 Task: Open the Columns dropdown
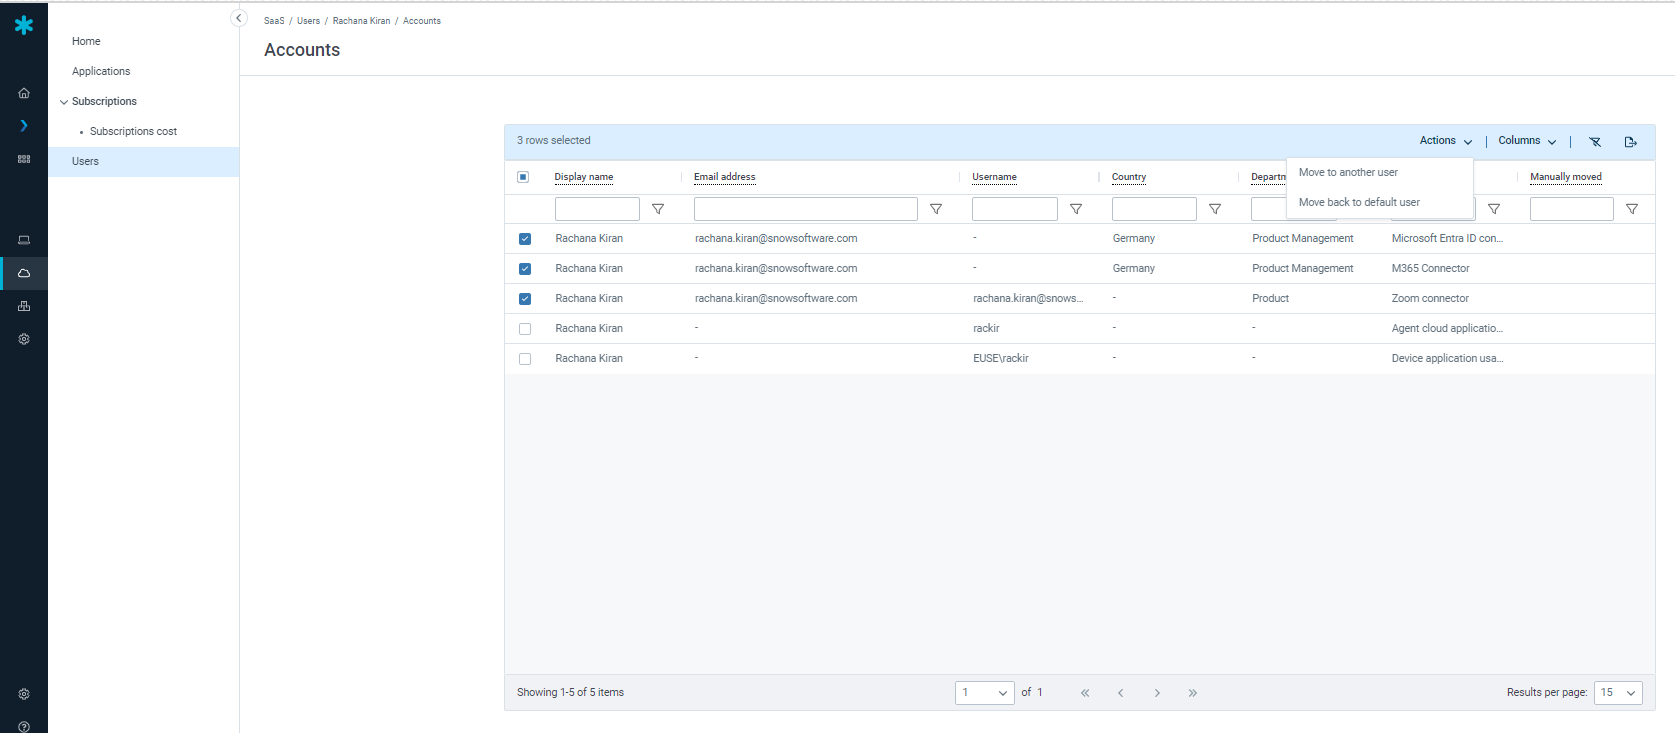click(1526, 141)
